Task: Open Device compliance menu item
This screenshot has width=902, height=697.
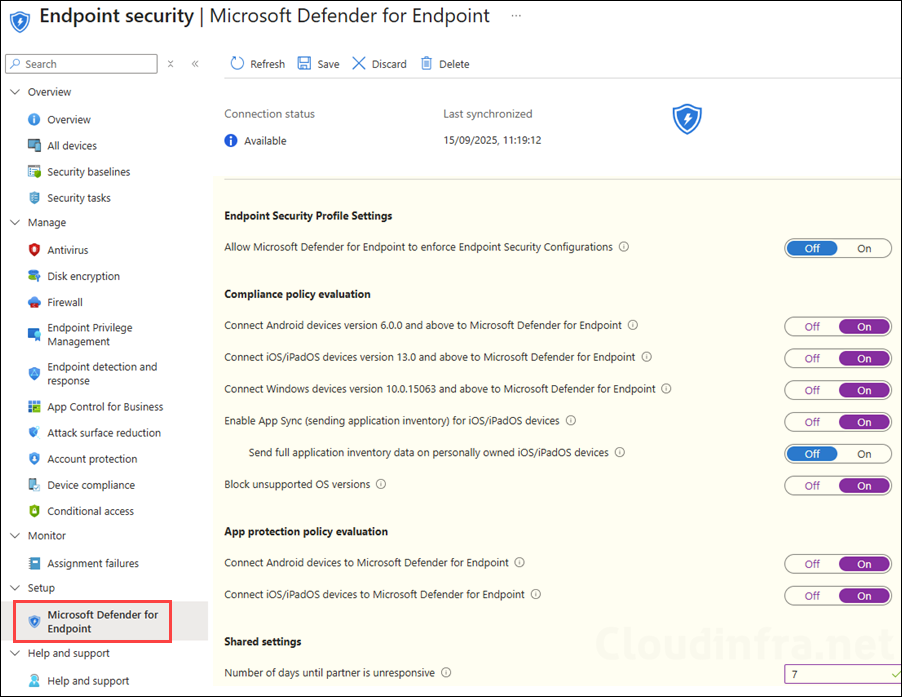Action: pos(91,485)
